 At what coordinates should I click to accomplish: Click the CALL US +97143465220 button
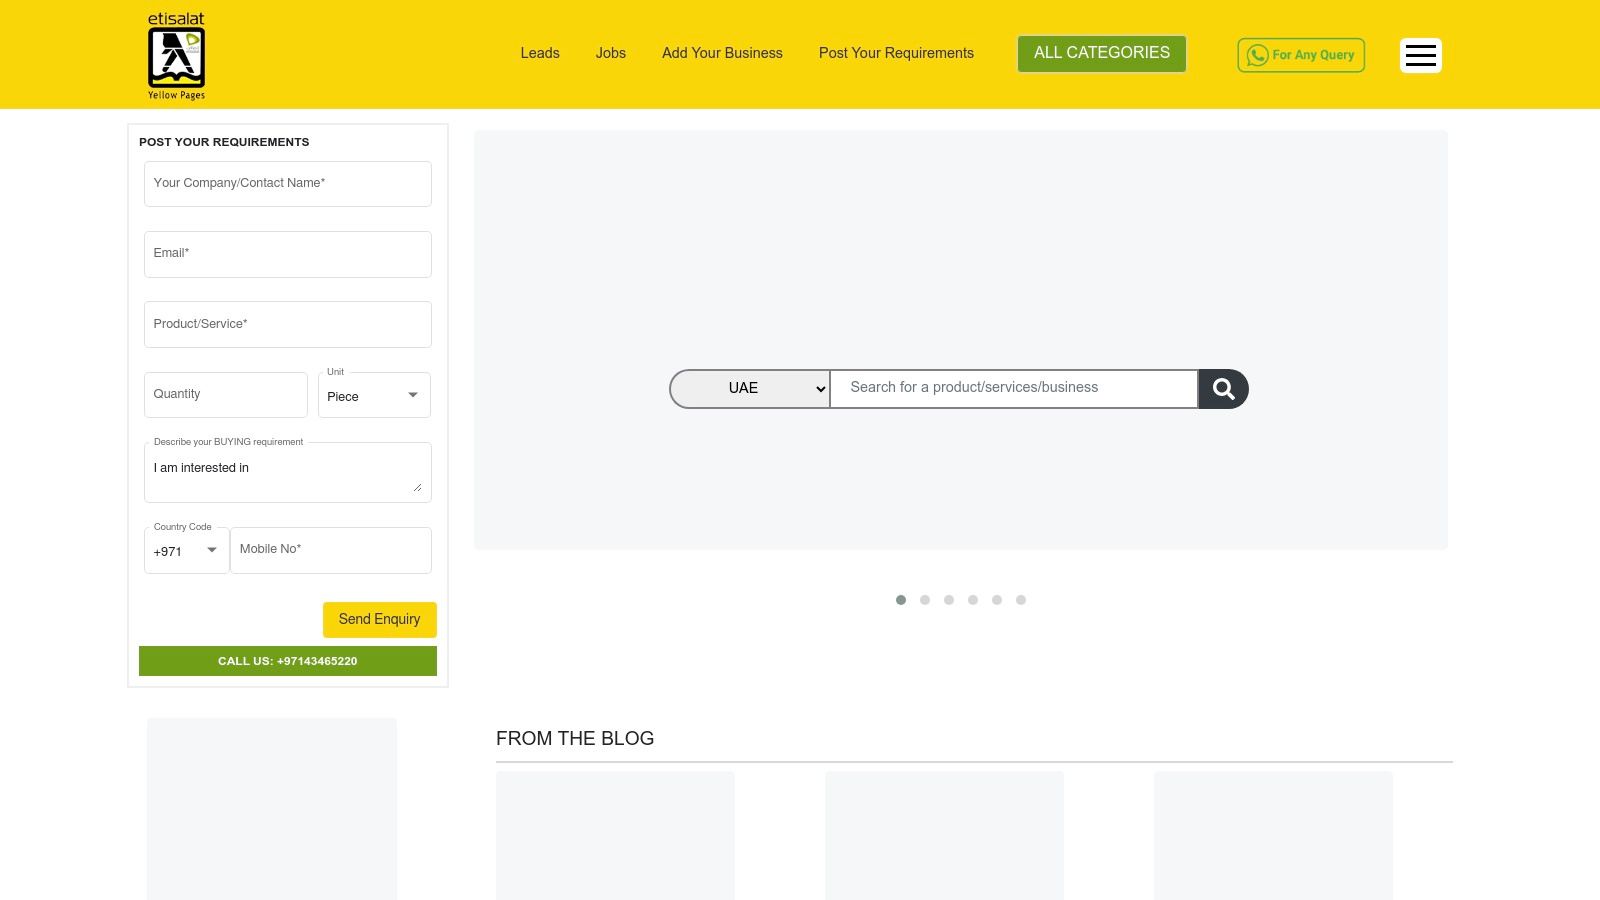pyautogui.click(x=288, y=660)
